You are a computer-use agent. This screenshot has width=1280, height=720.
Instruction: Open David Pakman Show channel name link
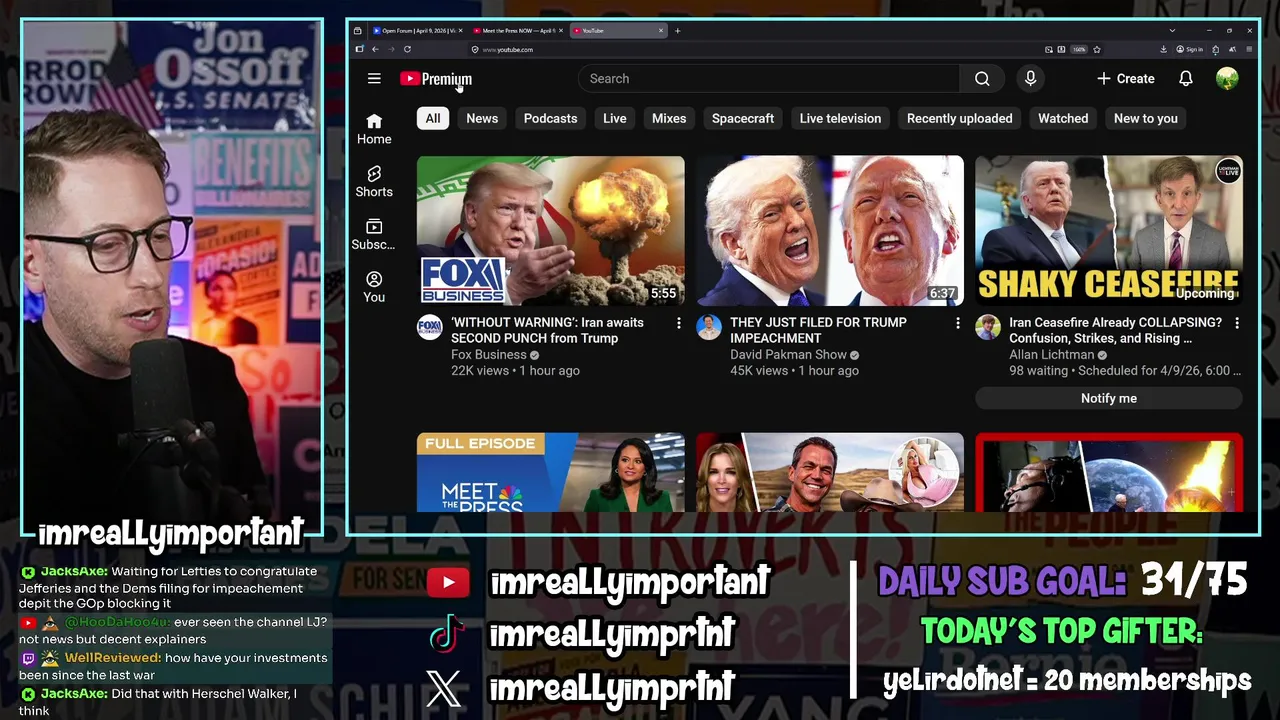point(788,355)
